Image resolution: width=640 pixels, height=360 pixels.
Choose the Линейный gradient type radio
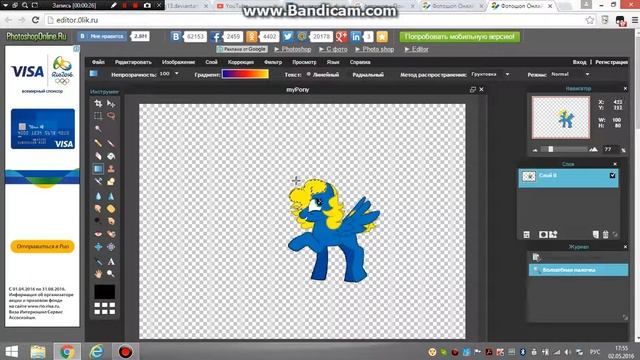pyautogui.click(x=309, y=74)
